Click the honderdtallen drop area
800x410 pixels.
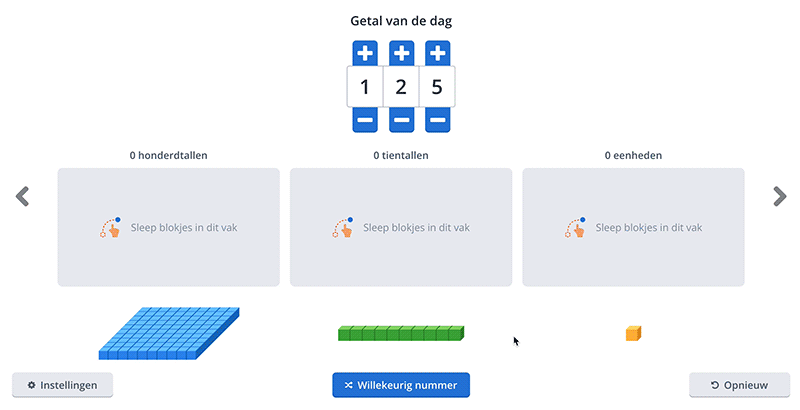[168, 227]
